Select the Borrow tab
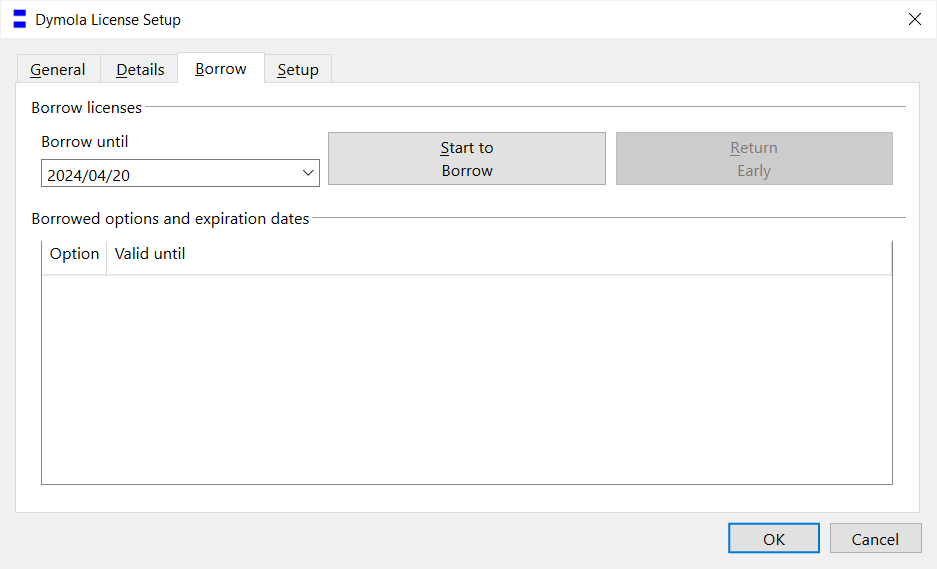937x569 pixels. 221,68
